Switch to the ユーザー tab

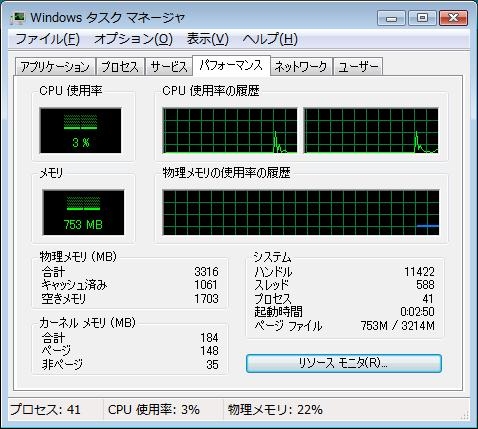click(x=358, y=67)
